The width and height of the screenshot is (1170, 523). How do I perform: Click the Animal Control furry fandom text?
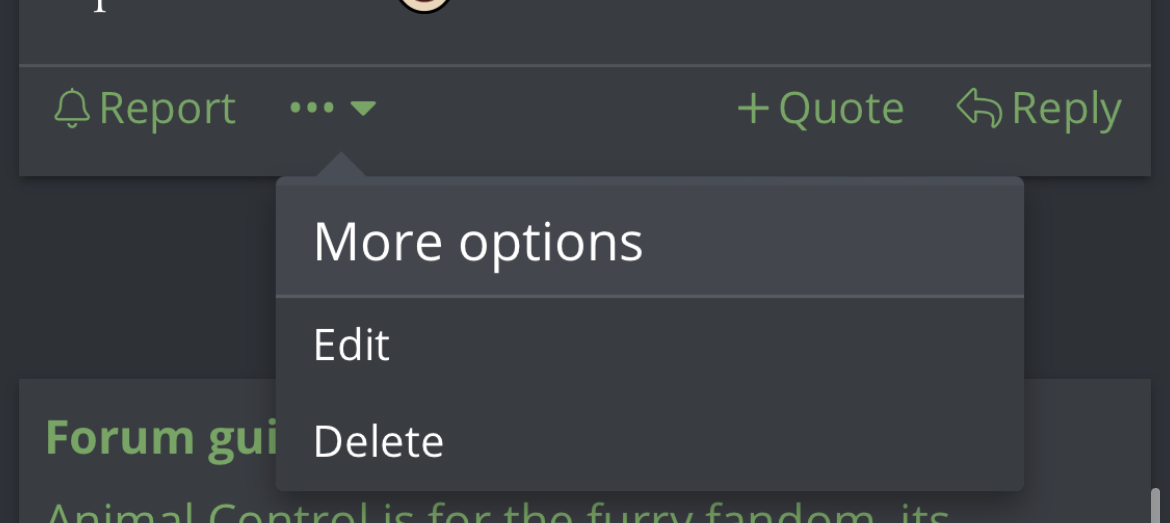(x=498, y=513)
